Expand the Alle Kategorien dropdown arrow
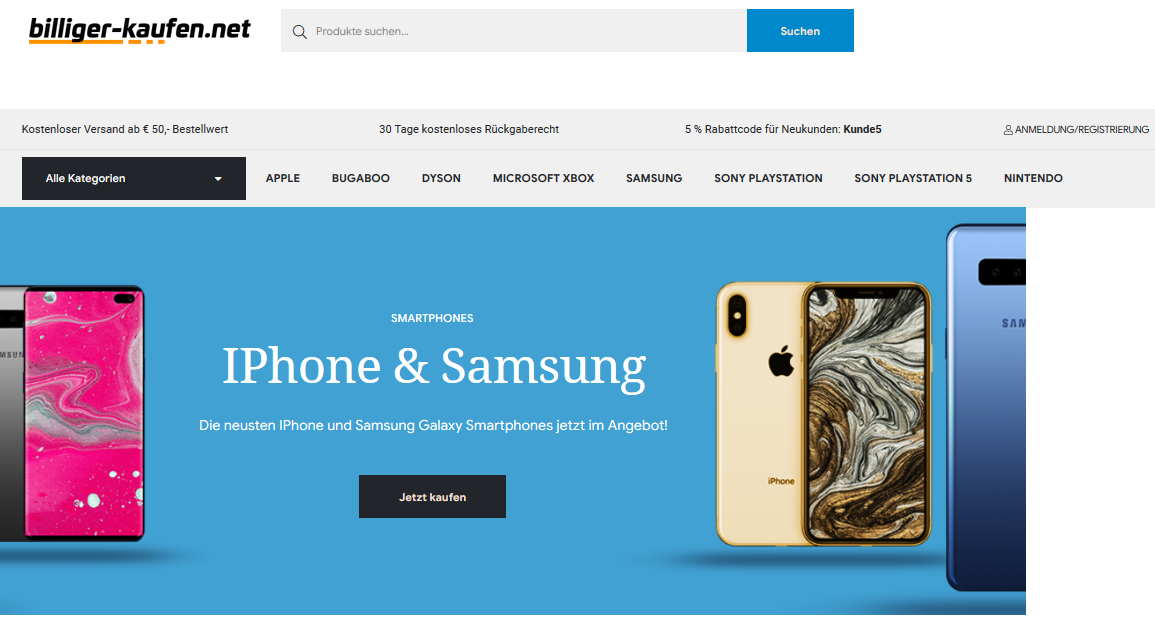This screenshot has height=624, width=1155. pyautogui.click(x=218, y=179)
